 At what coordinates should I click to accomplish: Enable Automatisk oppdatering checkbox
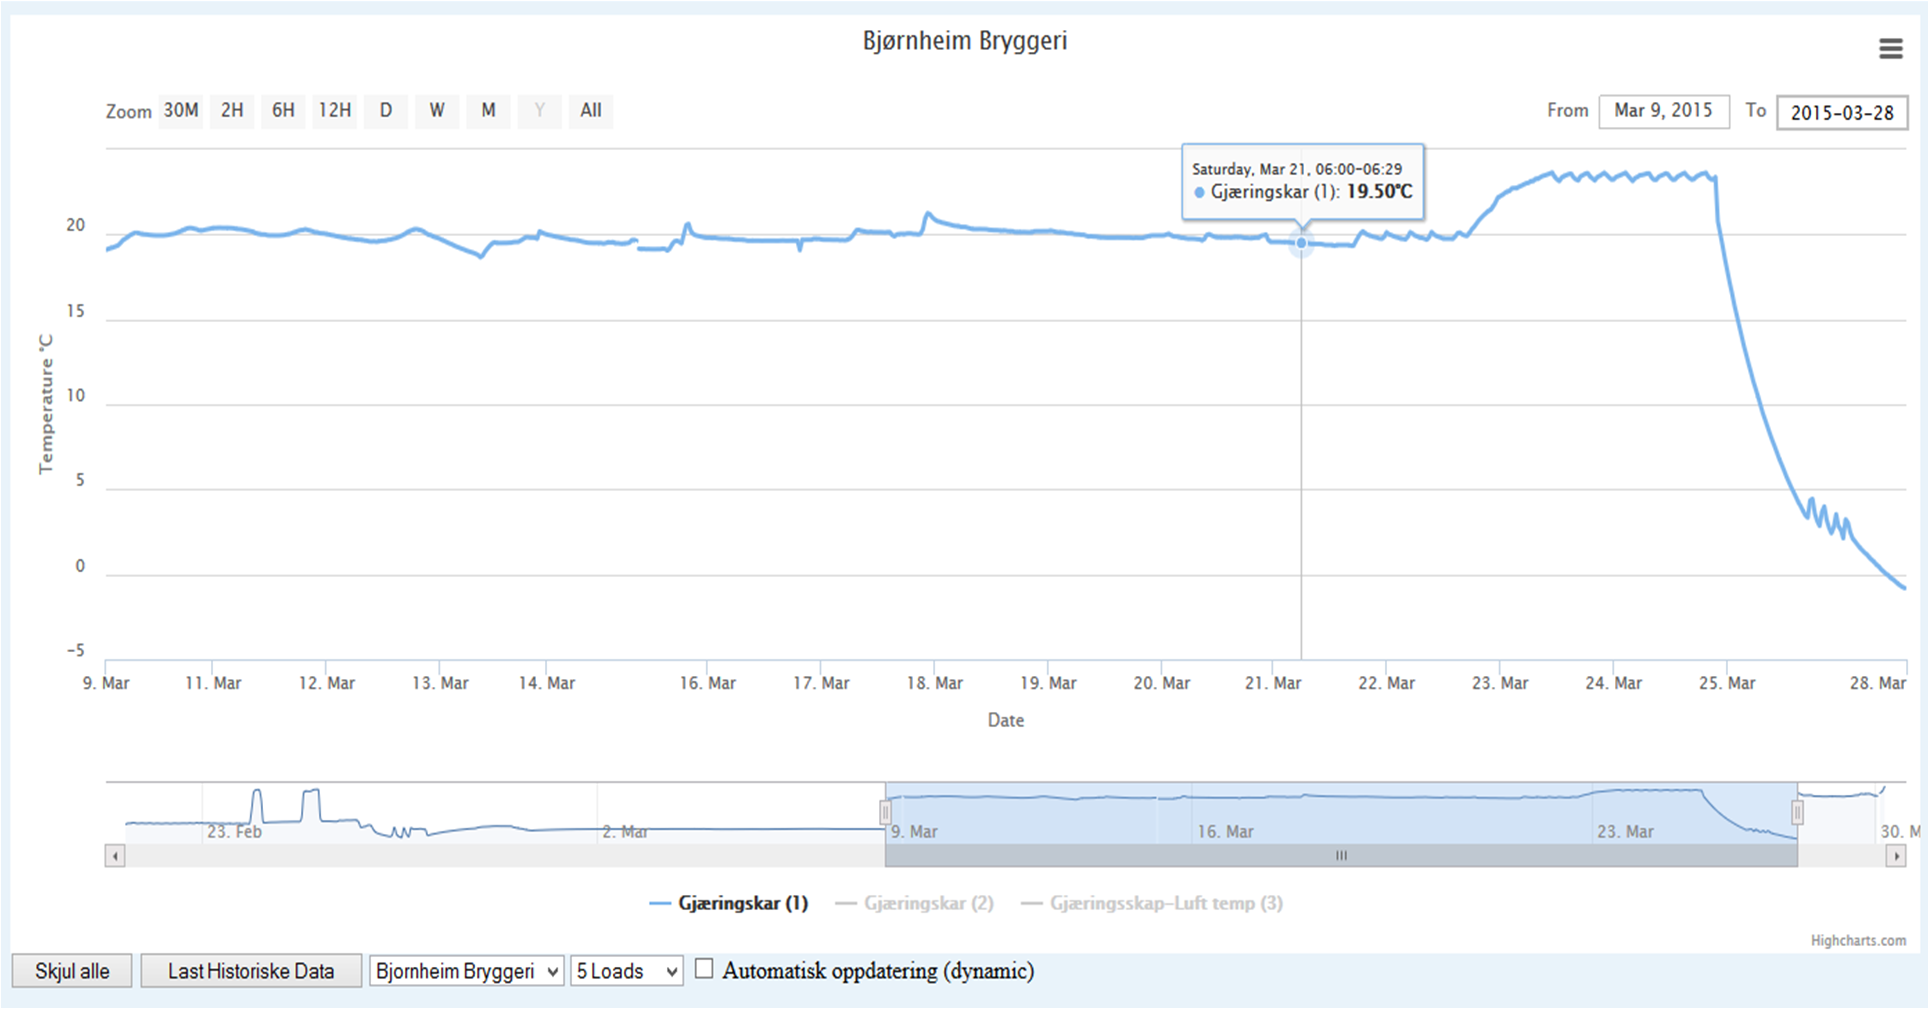704,969
